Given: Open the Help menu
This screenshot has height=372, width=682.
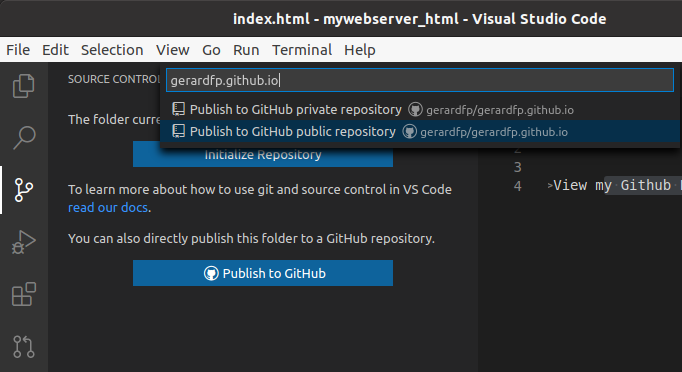Looking at the screenshot, I should (x=360, y=50).
